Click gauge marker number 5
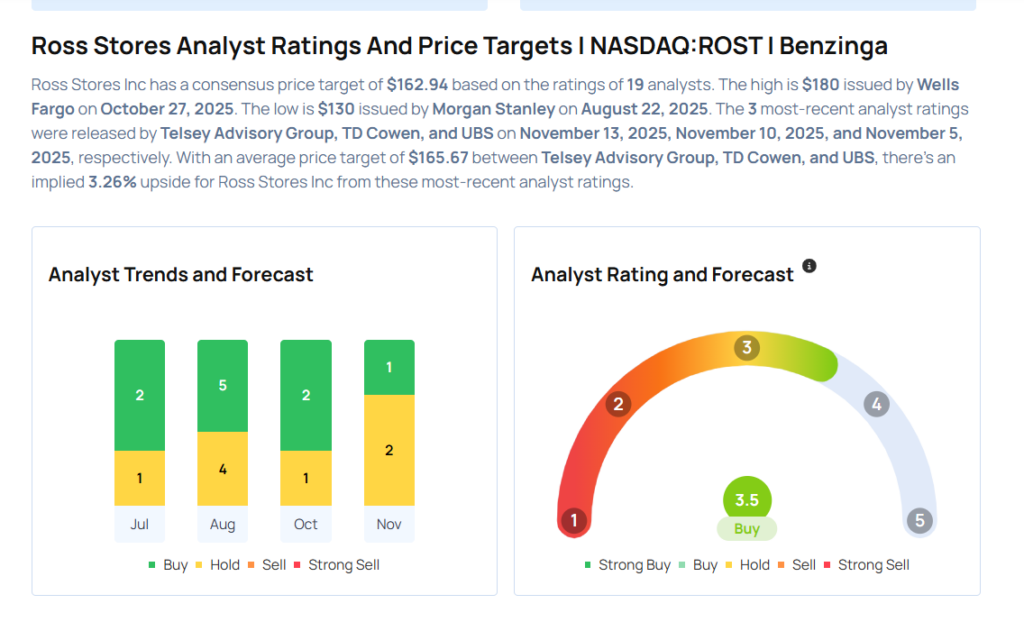1024x622 pixels. click(x=919, y=520)
